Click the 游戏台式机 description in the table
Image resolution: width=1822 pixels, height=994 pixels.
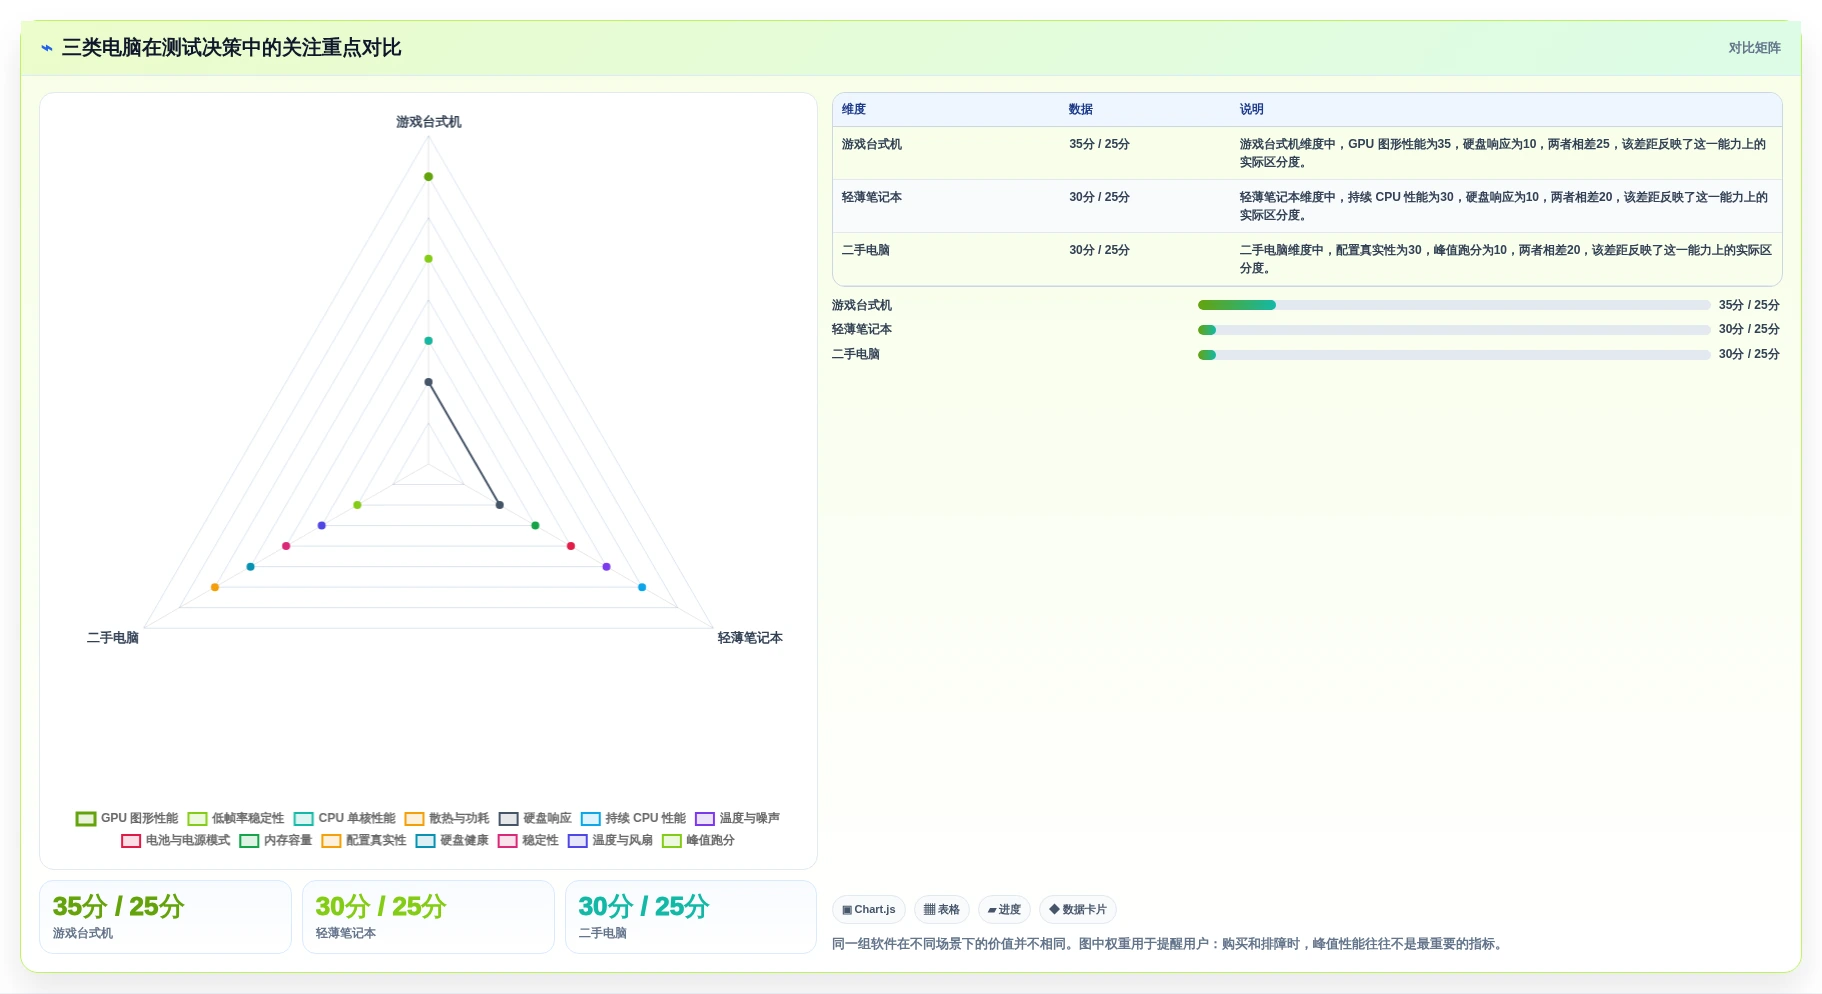click(x=1503, y=153)
